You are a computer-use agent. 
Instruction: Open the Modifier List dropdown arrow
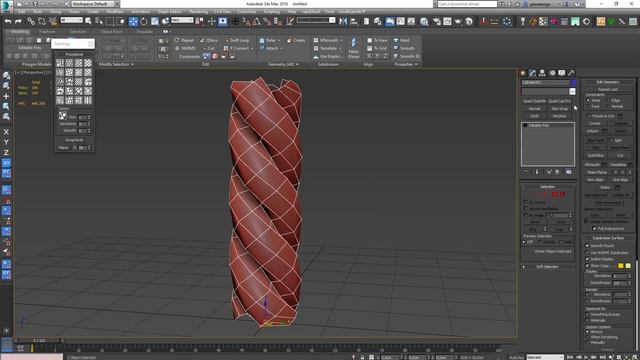tap(572, 92)
